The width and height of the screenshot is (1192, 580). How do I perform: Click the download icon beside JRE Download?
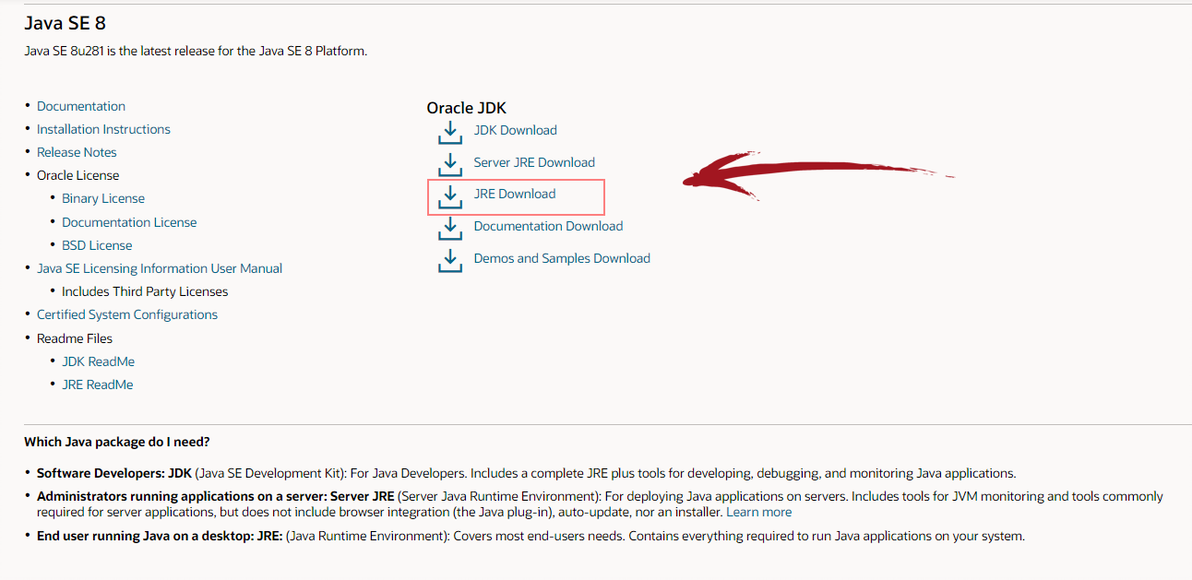[450, 195]
